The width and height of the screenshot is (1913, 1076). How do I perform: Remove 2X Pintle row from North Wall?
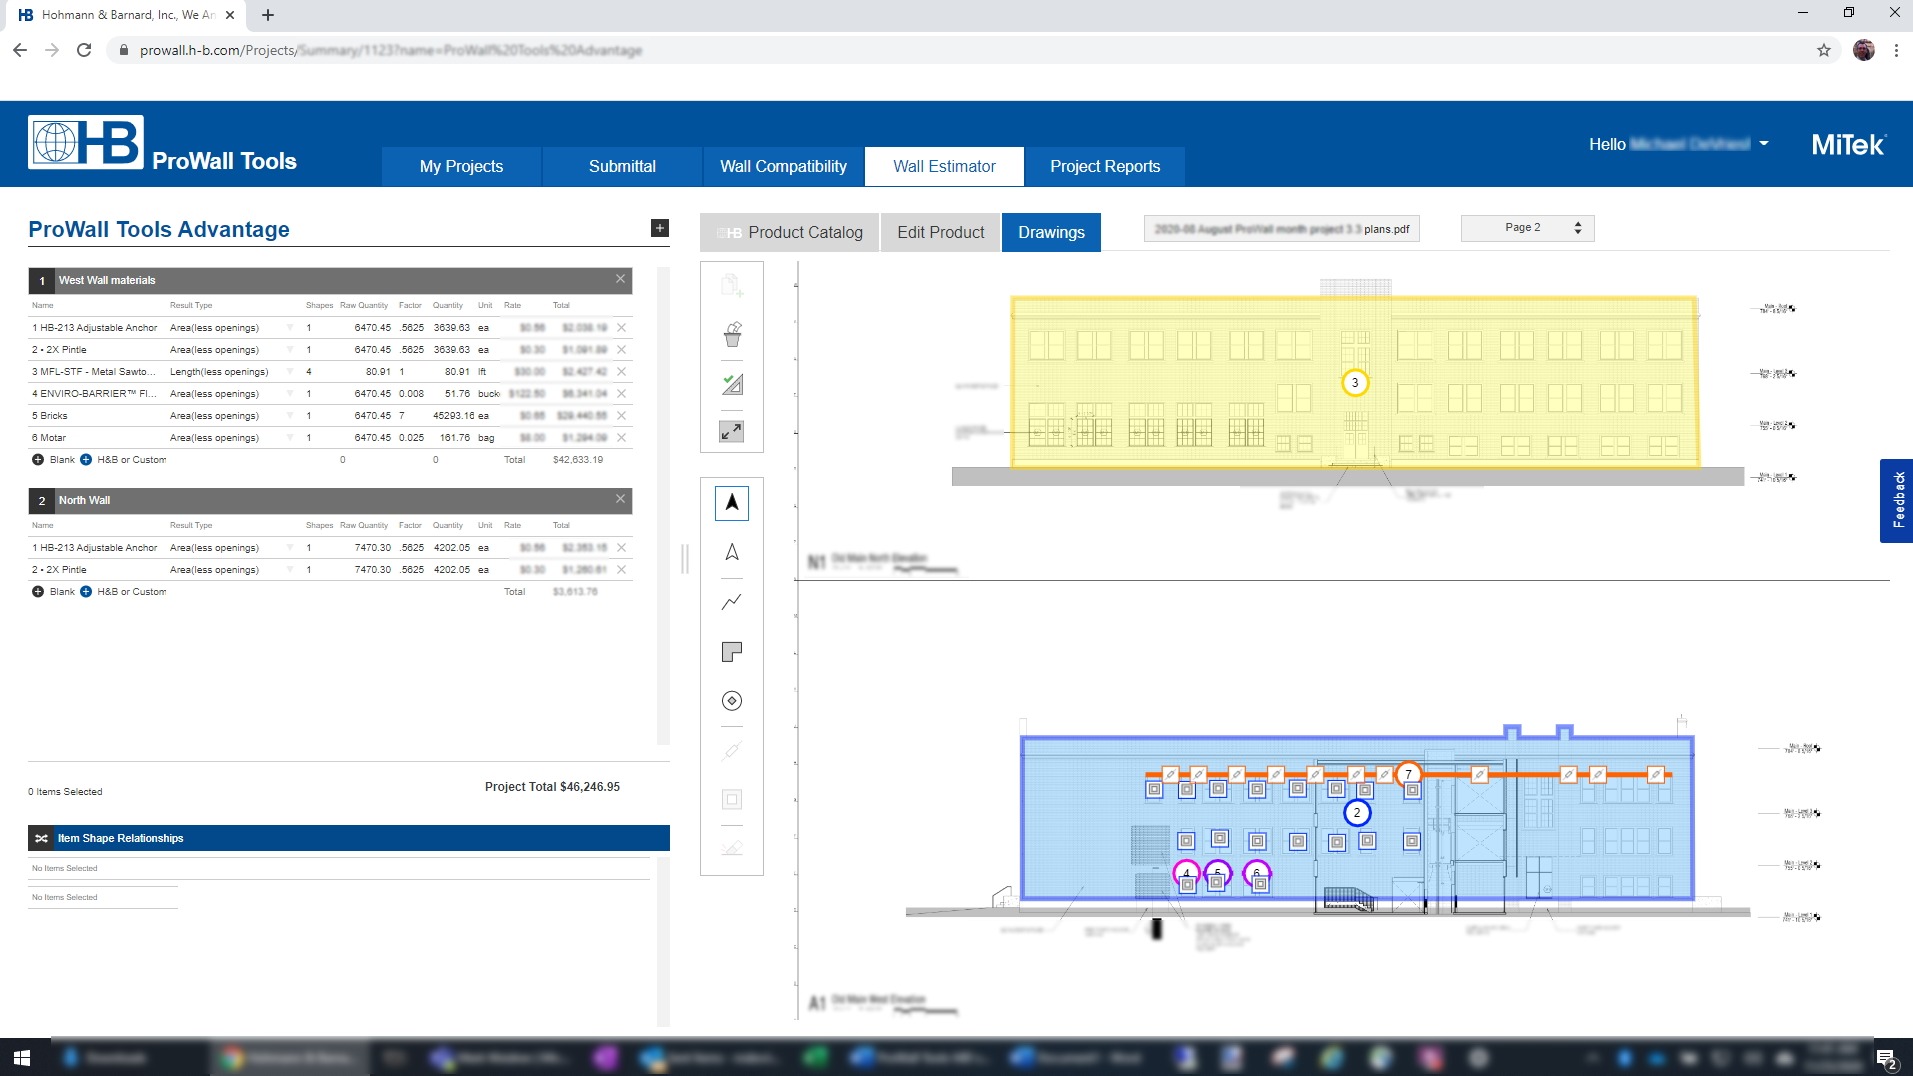point(621,570)
